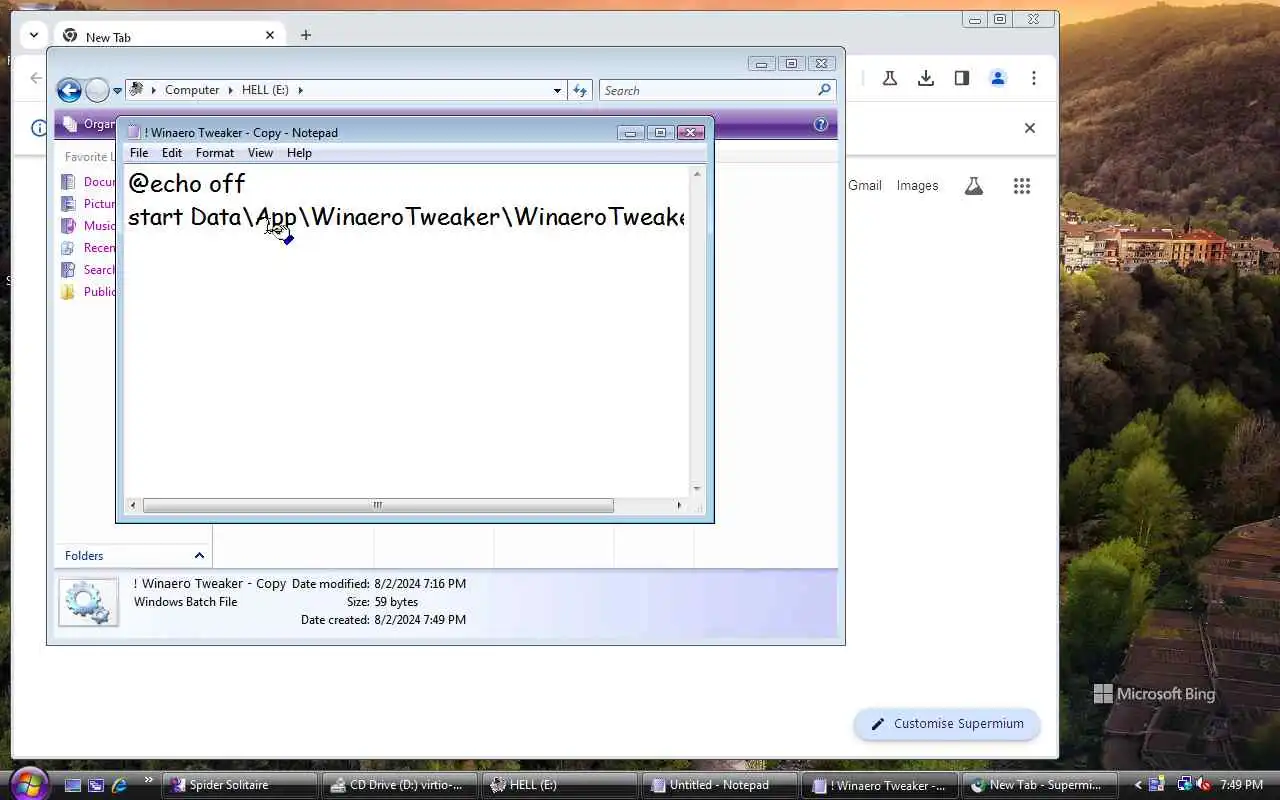Image resolution: width=1280 pixels, height=800 pixels.
Task: Click the Explorer refresh button
Action: tap(580, 90)
